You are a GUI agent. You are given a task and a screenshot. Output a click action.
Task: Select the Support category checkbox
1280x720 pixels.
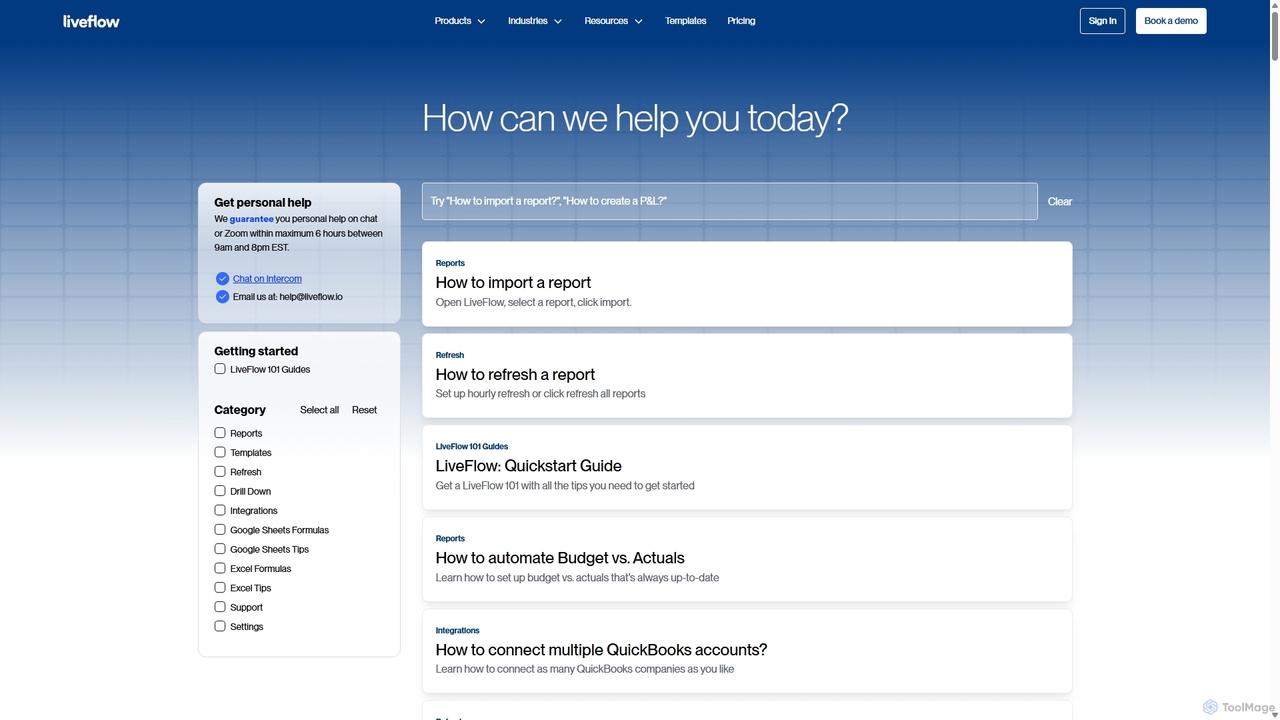click(x=220, y=607)
